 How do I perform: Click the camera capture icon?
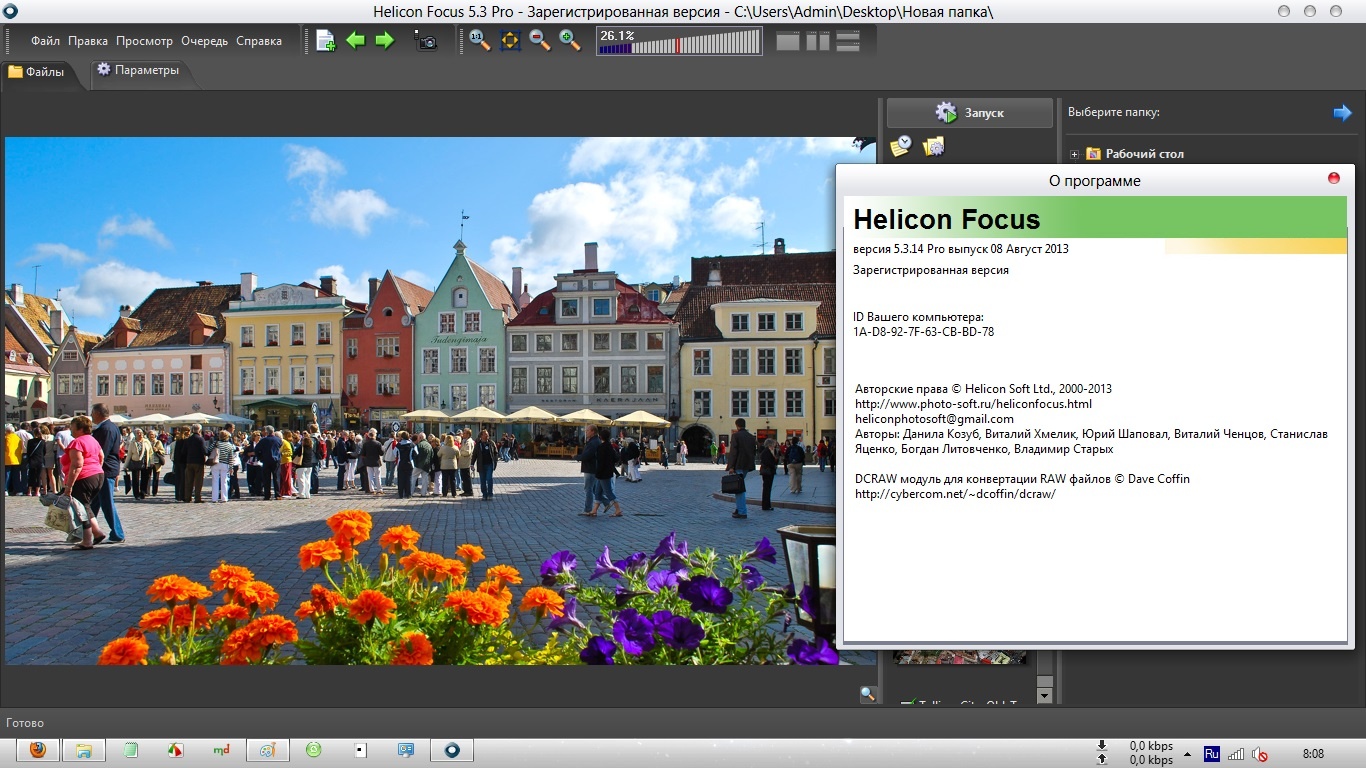coord(426,41)
